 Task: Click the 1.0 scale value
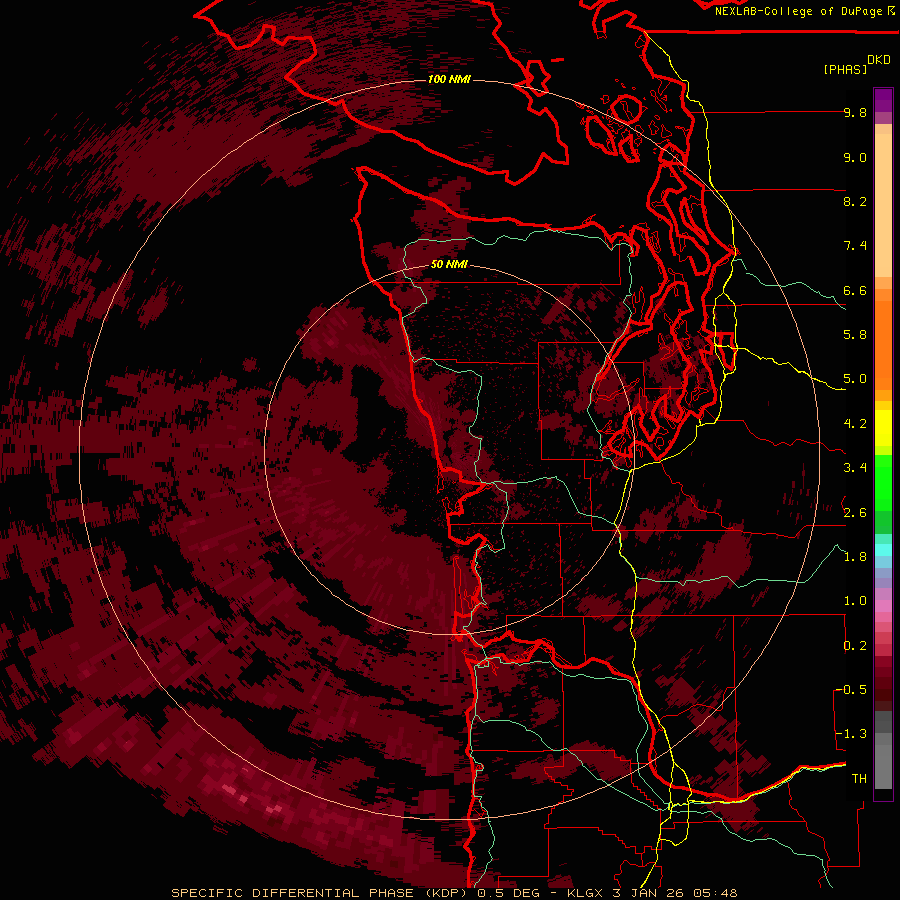[855, 601]
